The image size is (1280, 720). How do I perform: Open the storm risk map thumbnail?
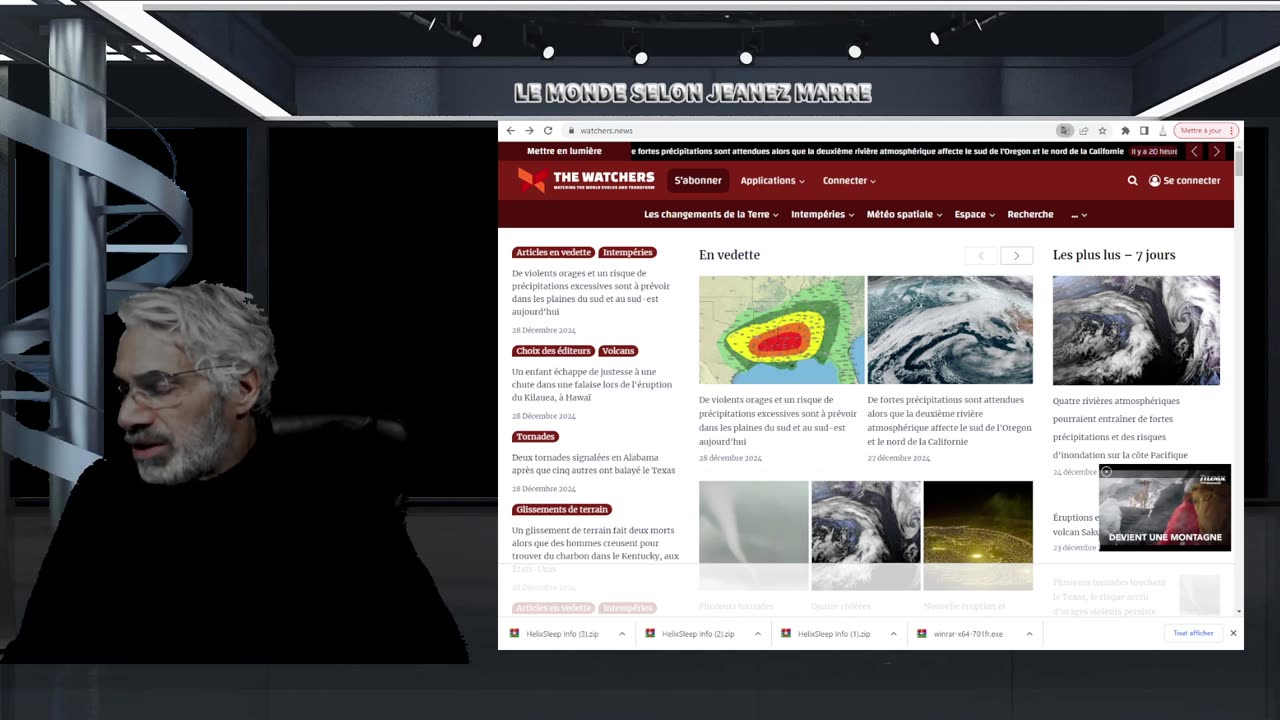pyautogui.click(x=781, y=330)
